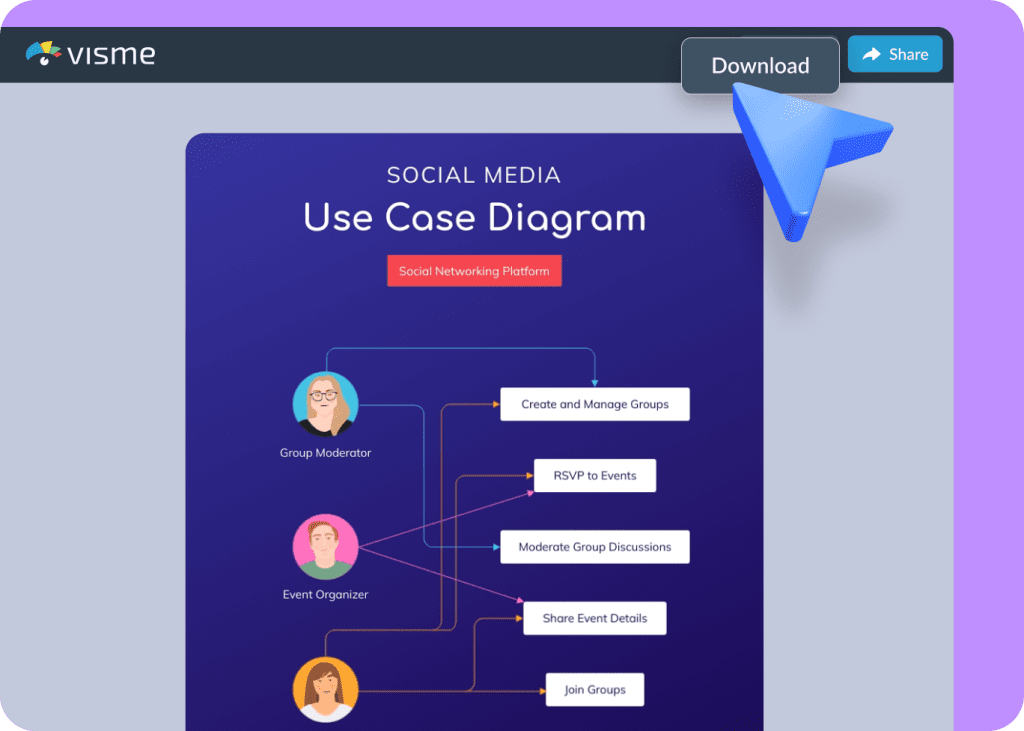
Task: Click the Share Event Details box
Action: [594, 618]
